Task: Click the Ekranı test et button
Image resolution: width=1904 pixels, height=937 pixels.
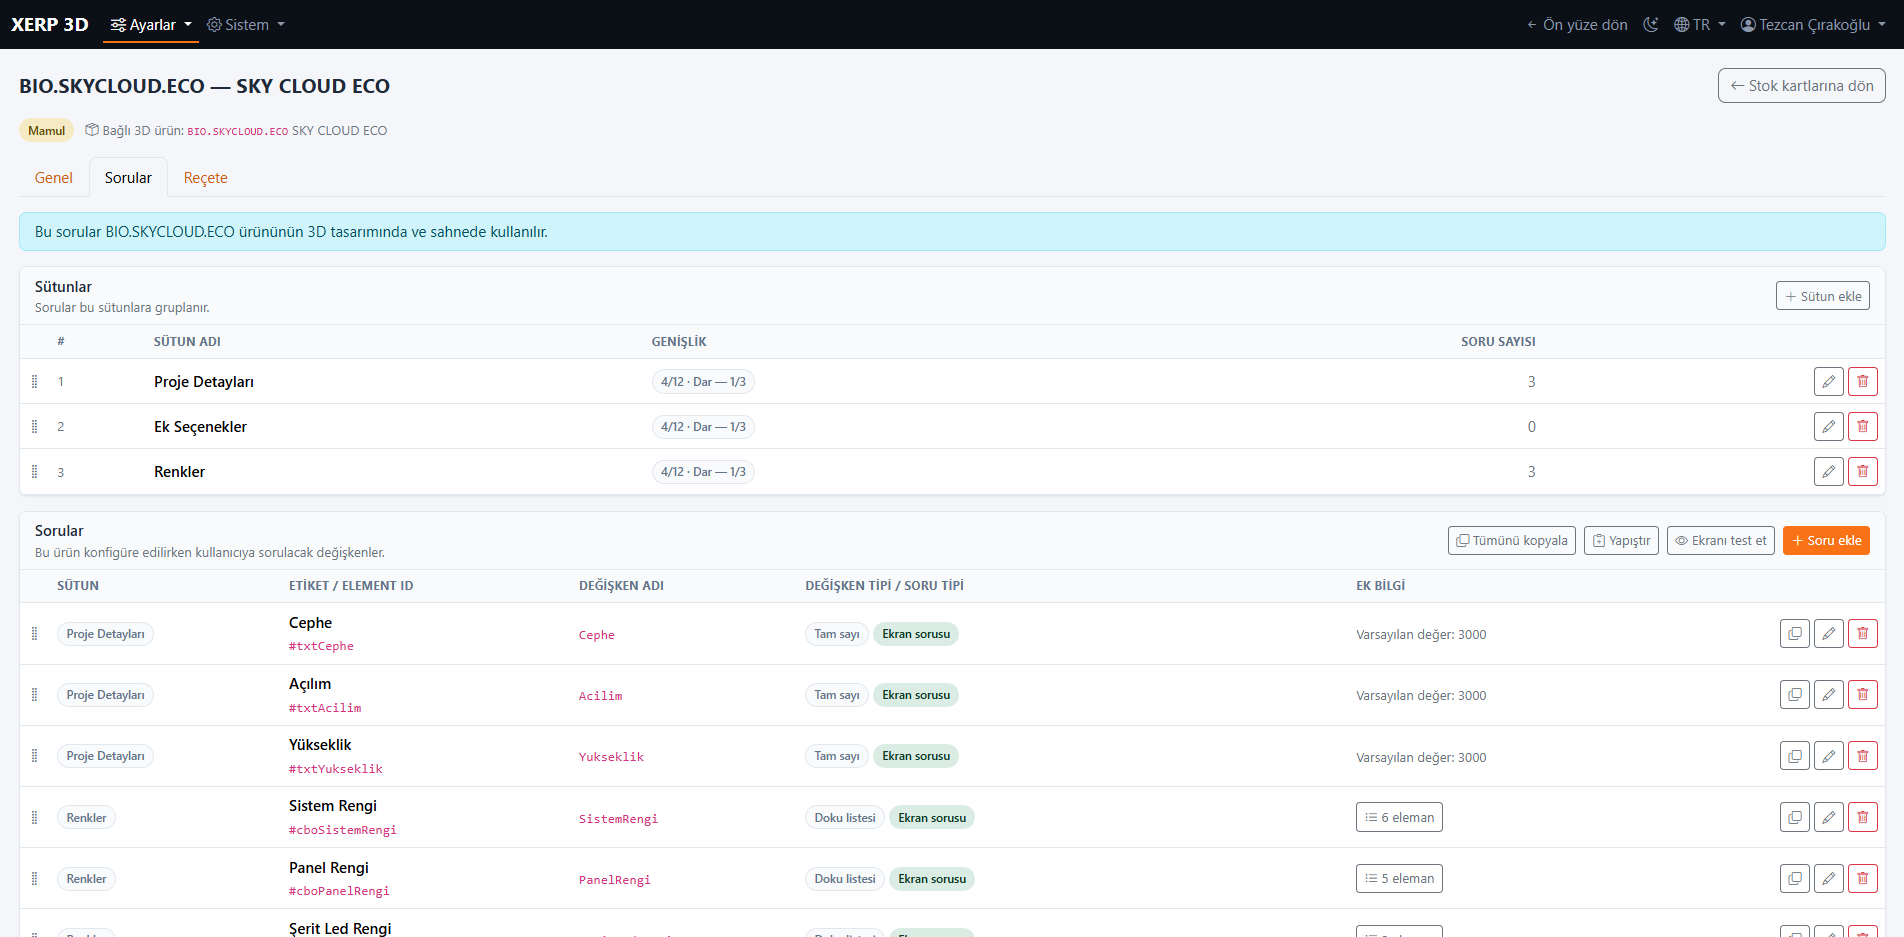Action: pos(1721,541)
